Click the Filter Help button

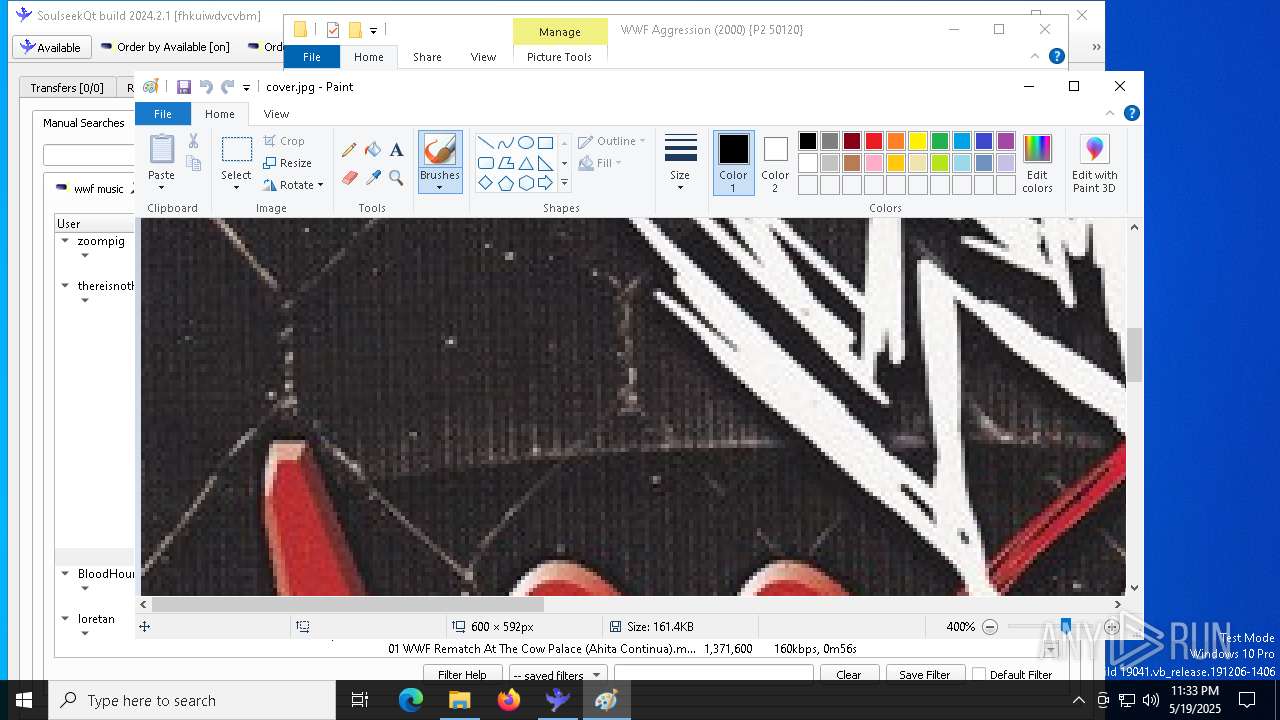pyautogui.click(x=462, y=675)
